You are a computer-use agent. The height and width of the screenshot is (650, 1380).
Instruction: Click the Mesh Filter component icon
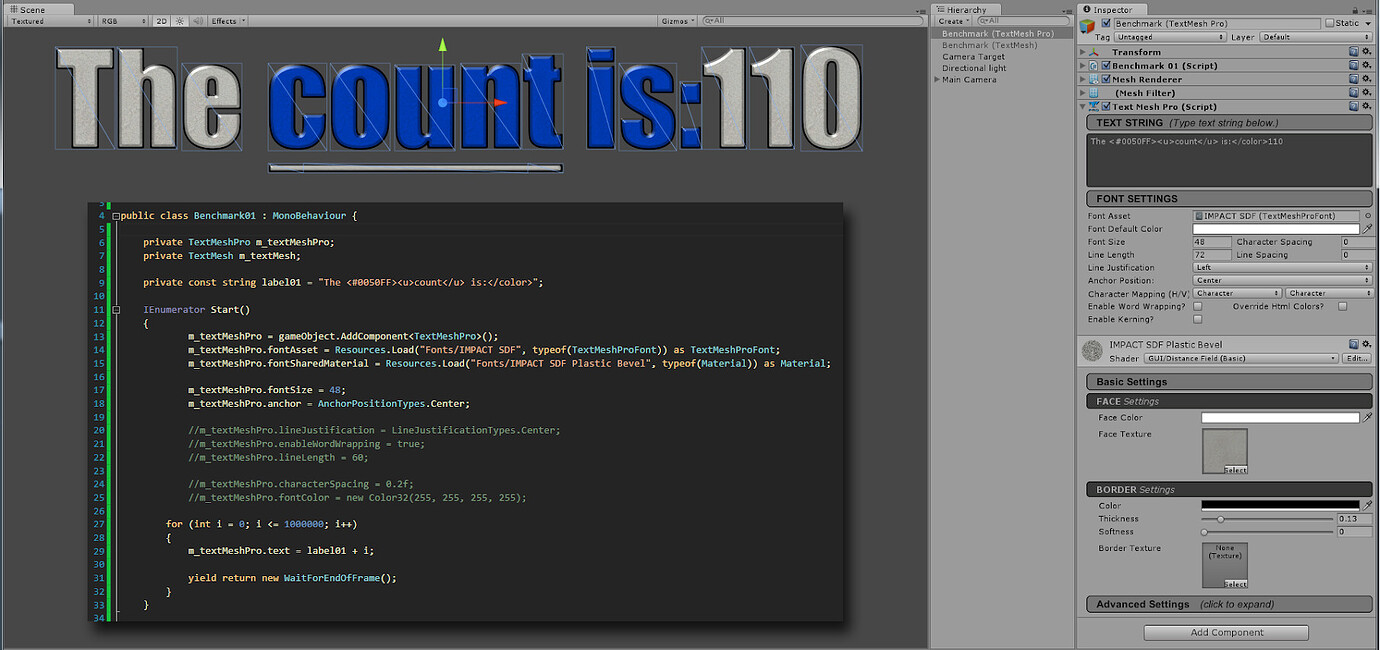click(1094, 93)
